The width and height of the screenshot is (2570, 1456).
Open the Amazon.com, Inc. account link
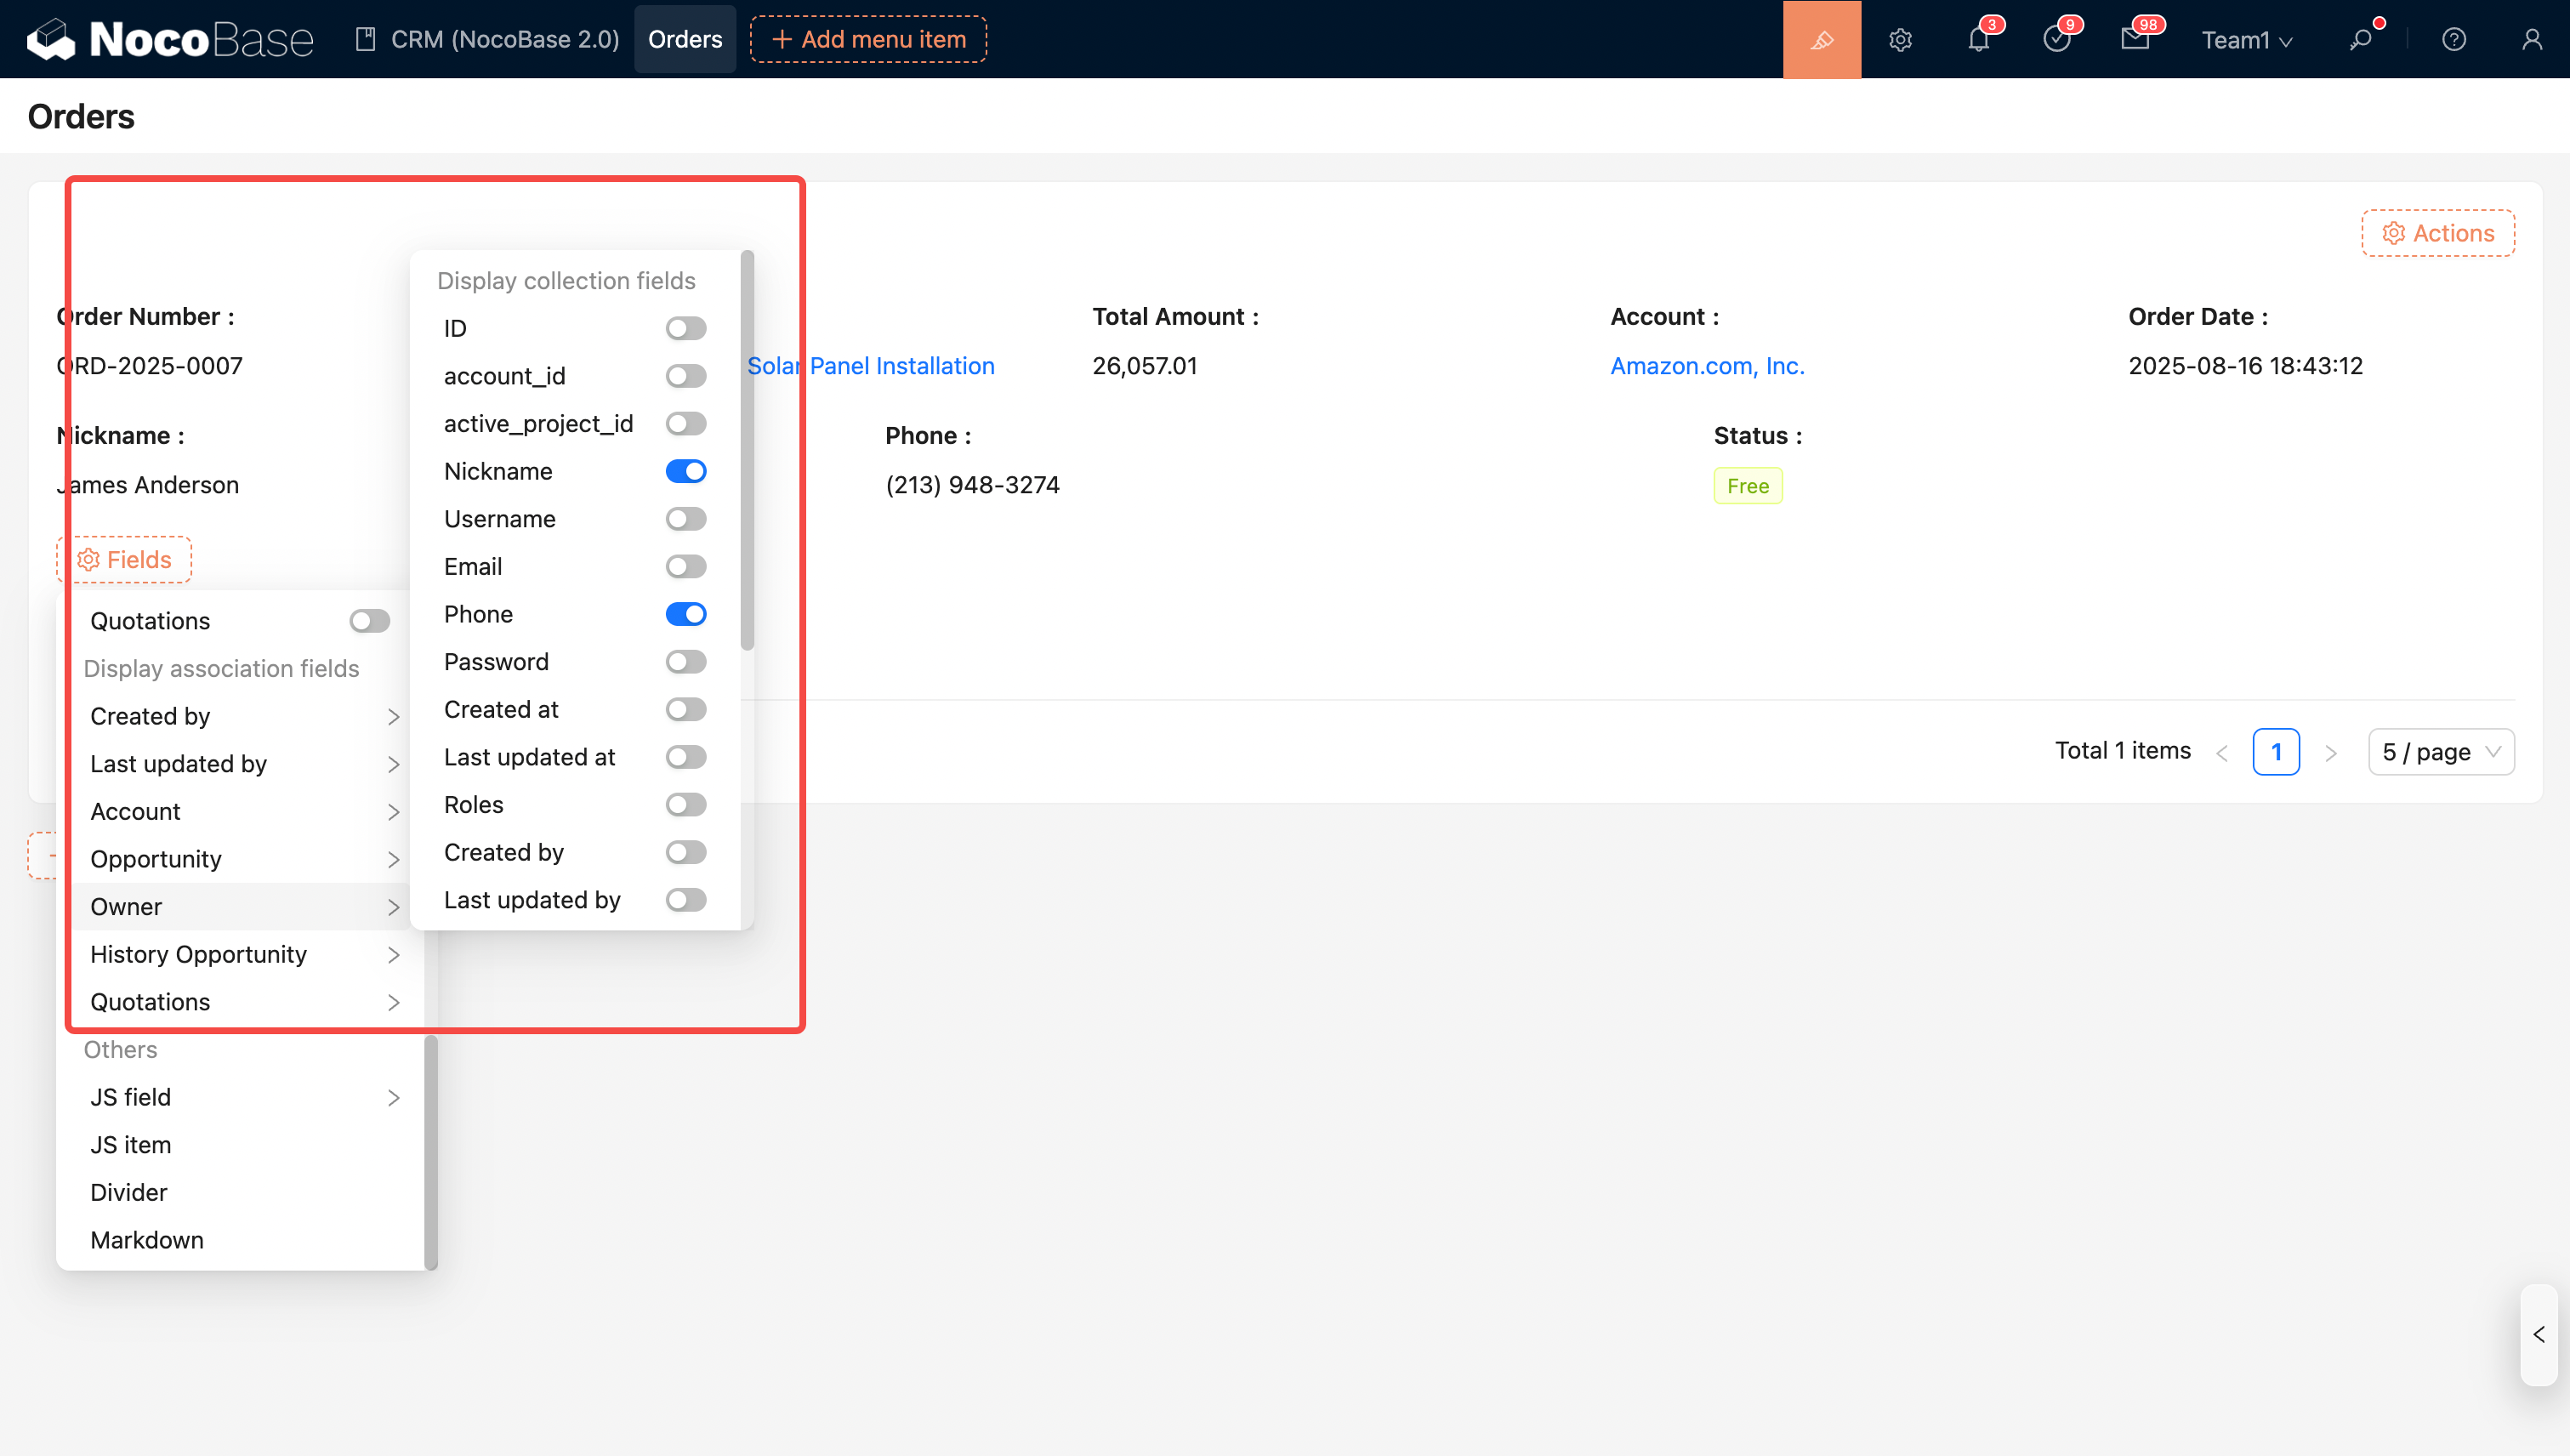coord(1707,366)
